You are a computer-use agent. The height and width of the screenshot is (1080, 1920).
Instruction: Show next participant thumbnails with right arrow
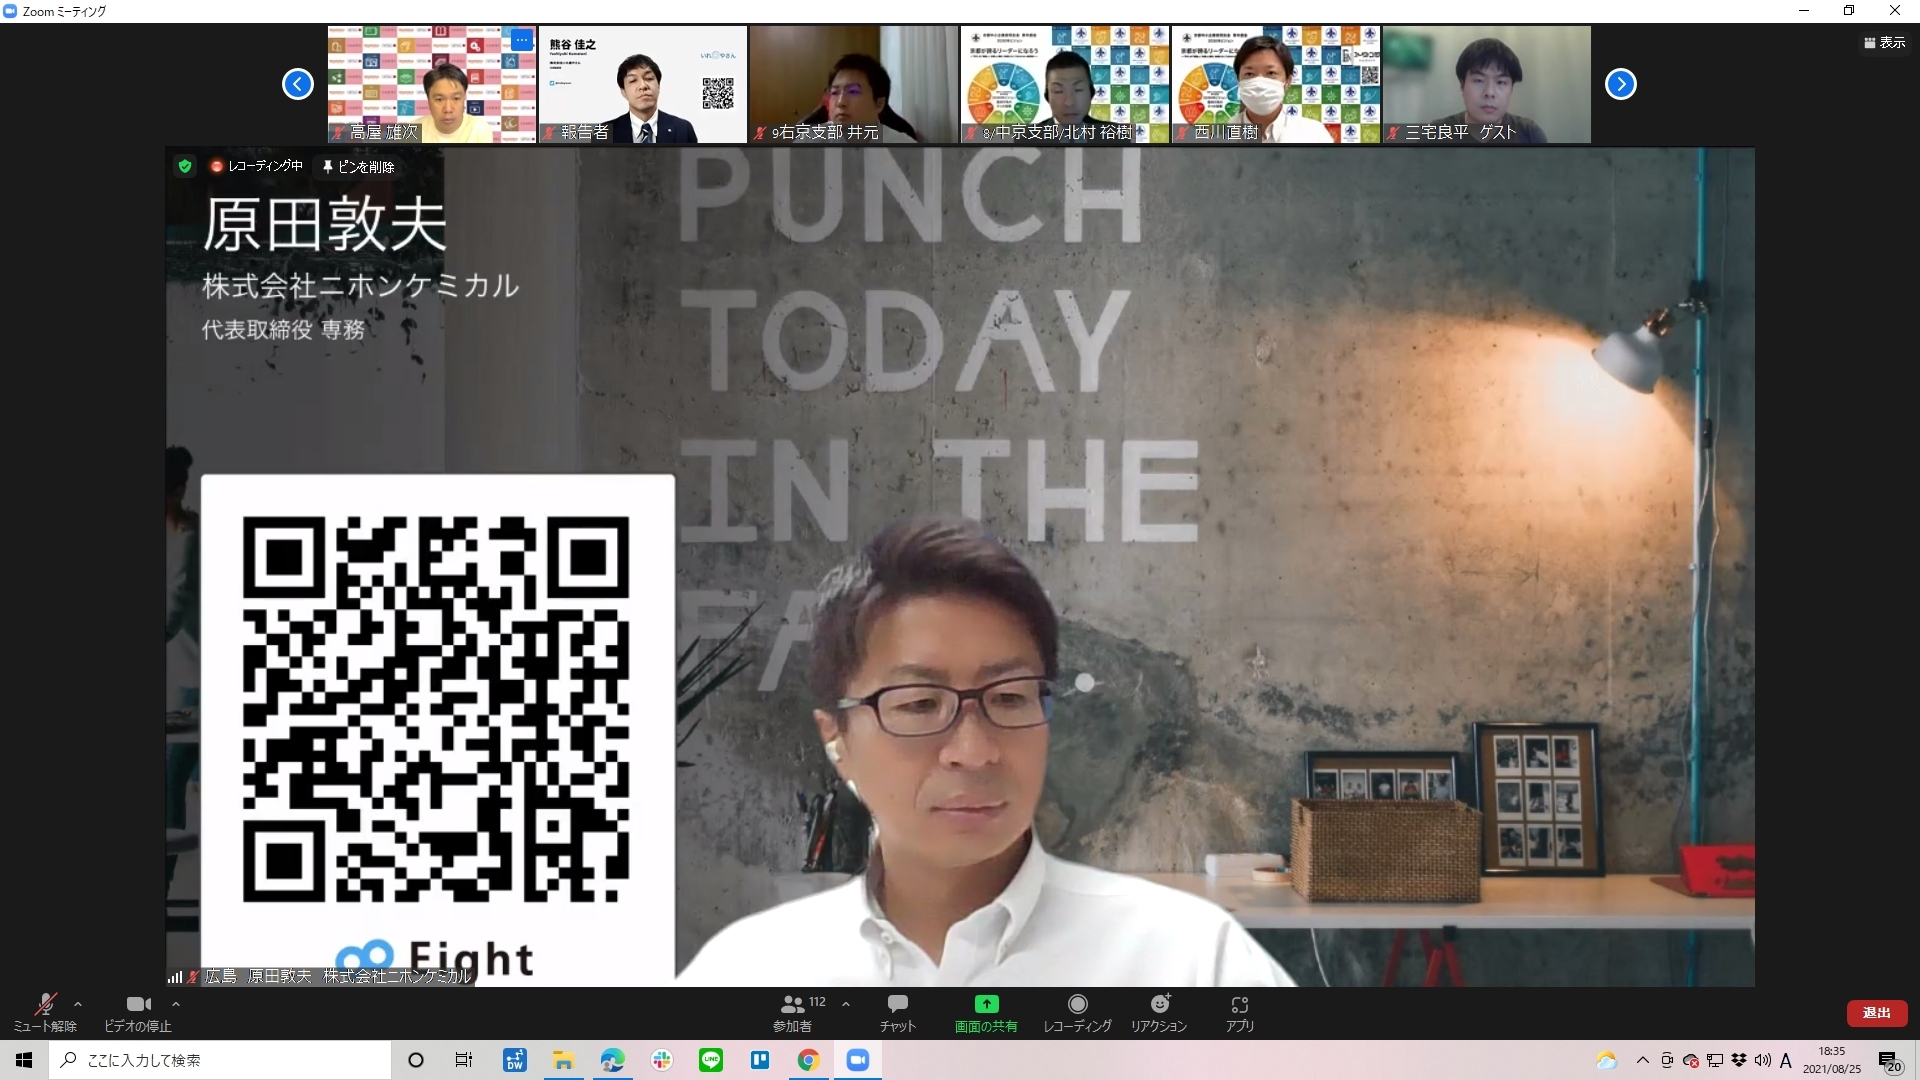(x=1621, y=84)
